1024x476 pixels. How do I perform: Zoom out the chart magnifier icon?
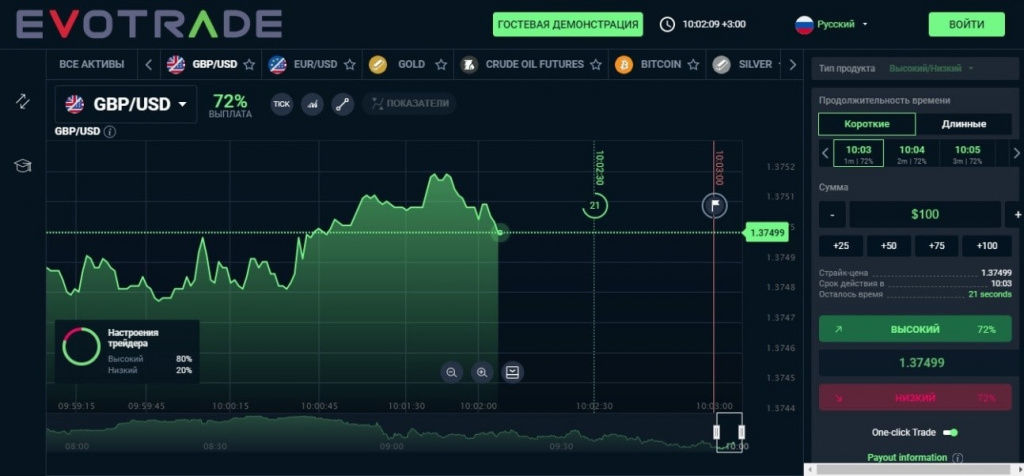(x=451, y=372)
